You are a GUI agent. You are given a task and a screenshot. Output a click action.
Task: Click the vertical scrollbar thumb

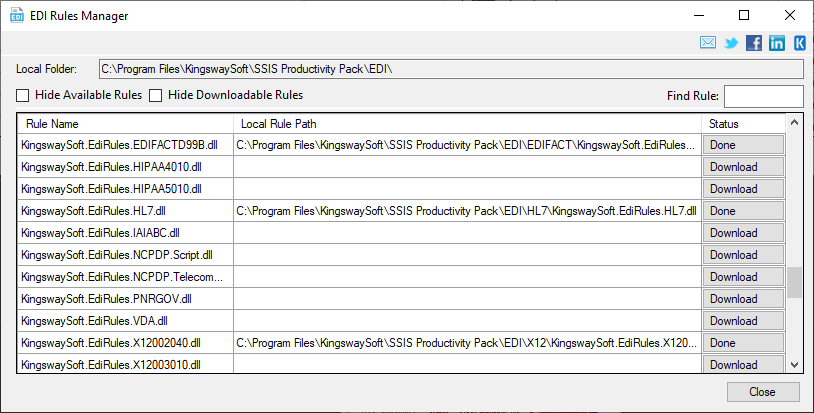pos(794,283)
